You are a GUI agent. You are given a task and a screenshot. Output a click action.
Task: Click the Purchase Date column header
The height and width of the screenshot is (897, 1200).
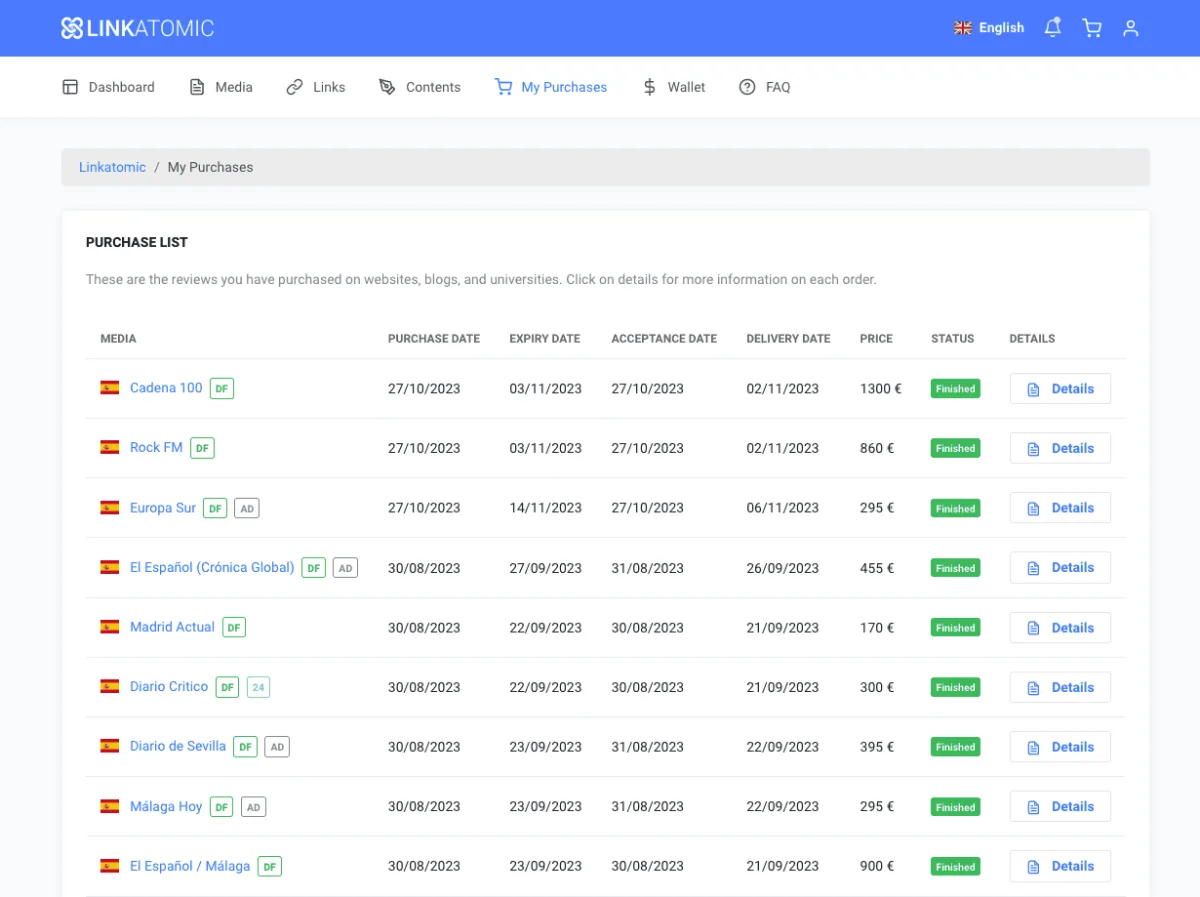coord(434,338)
